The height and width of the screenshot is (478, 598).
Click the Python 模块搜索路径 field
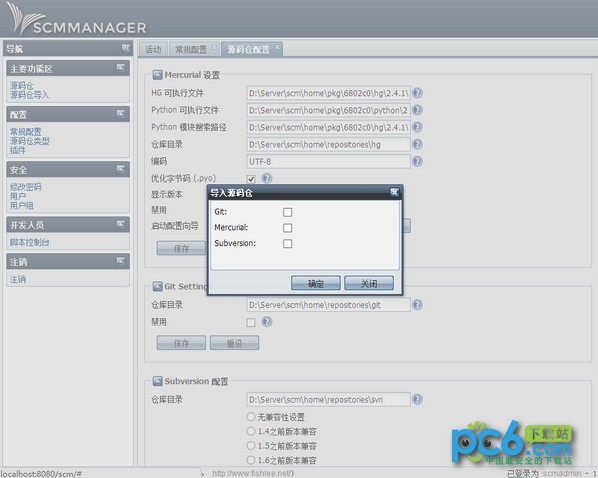click(328, 127)
